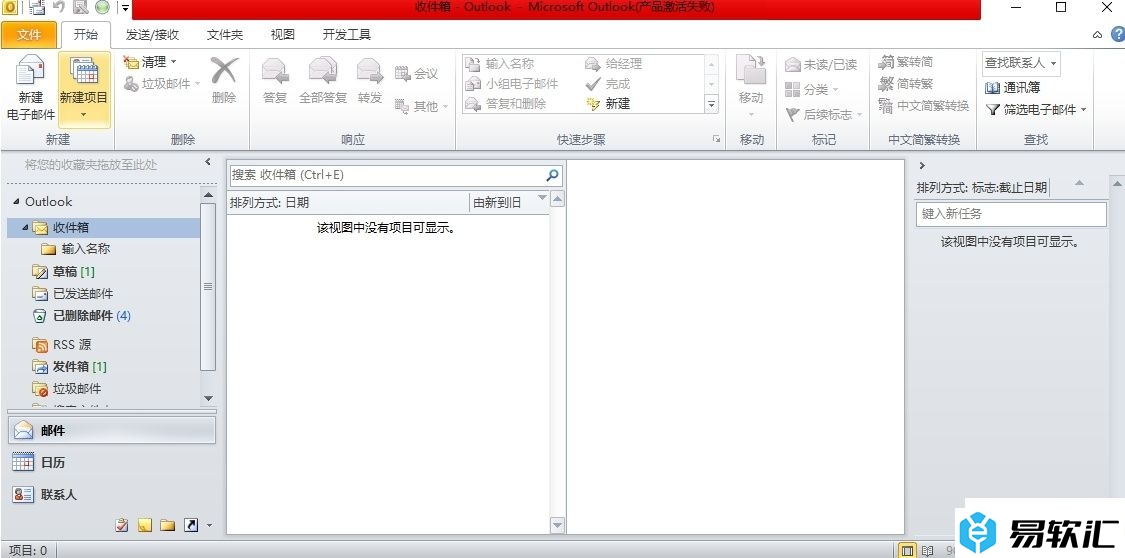Screen dimensions: 1125x558
Task: Toggle Unread/Read (未读/已读)
Action: (x=821, y=65)
